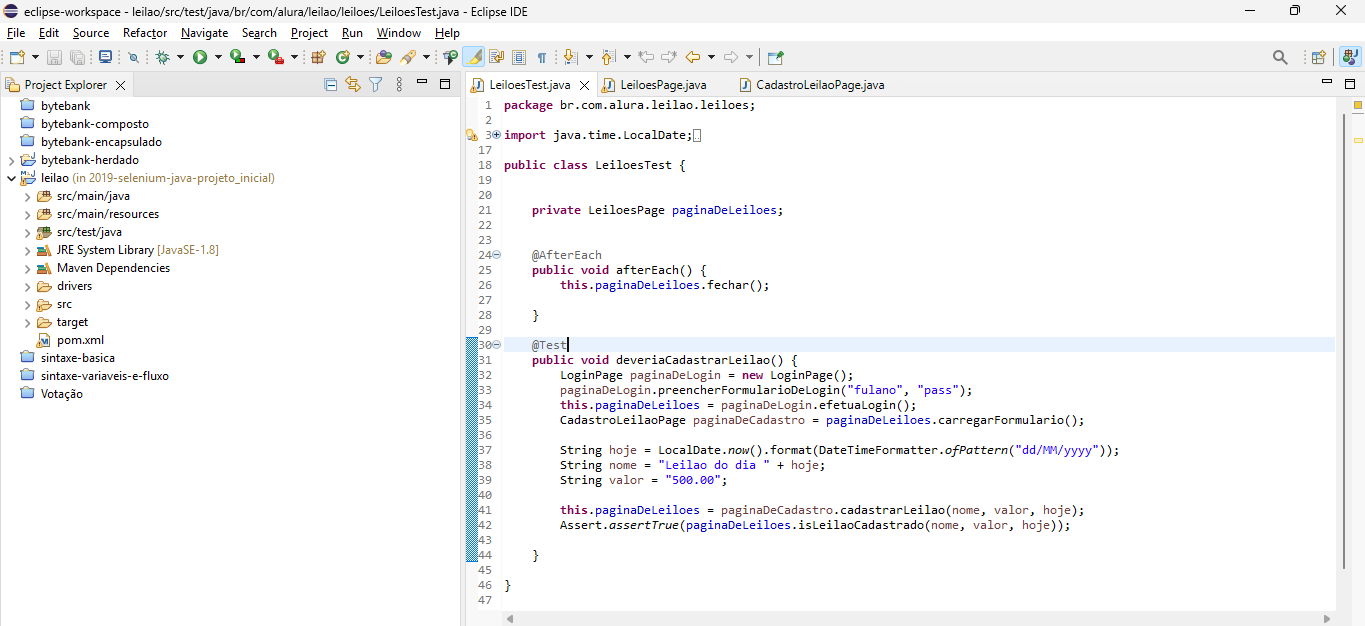Image resolution: width=1365 pixels, height=626 pixels.
Task: Select the sintaxe-basica project
Action: (78, 358)
